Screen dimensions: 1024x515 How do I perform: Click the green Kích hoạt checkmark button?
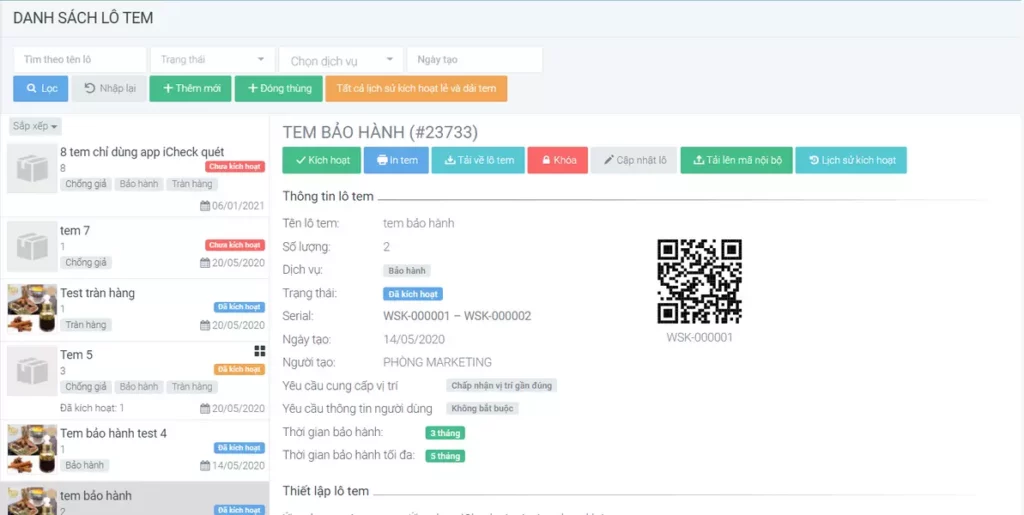[x=322, y=161]
